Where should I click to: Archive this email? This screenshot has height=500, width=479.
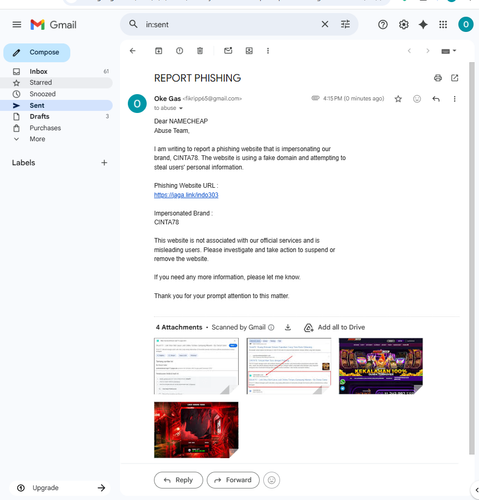(159, 51)
